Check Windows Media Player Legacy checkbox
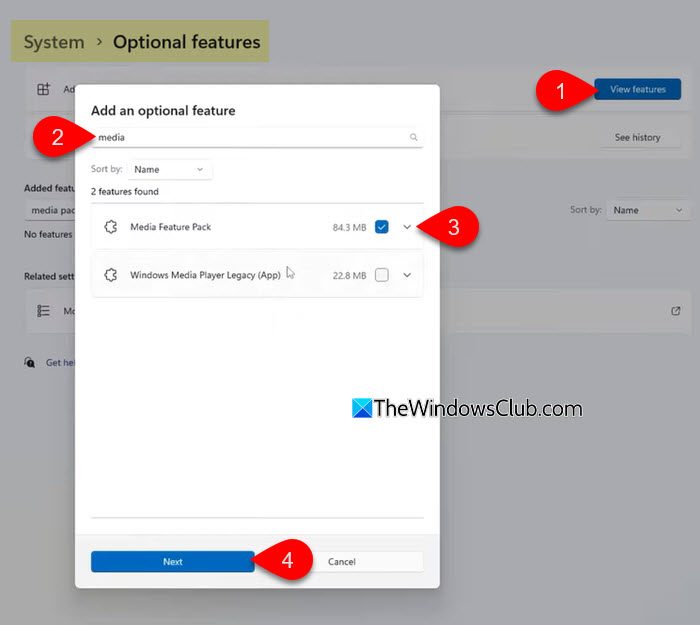Viewport: 700px width, 625px height. click(x=382, y=275)
